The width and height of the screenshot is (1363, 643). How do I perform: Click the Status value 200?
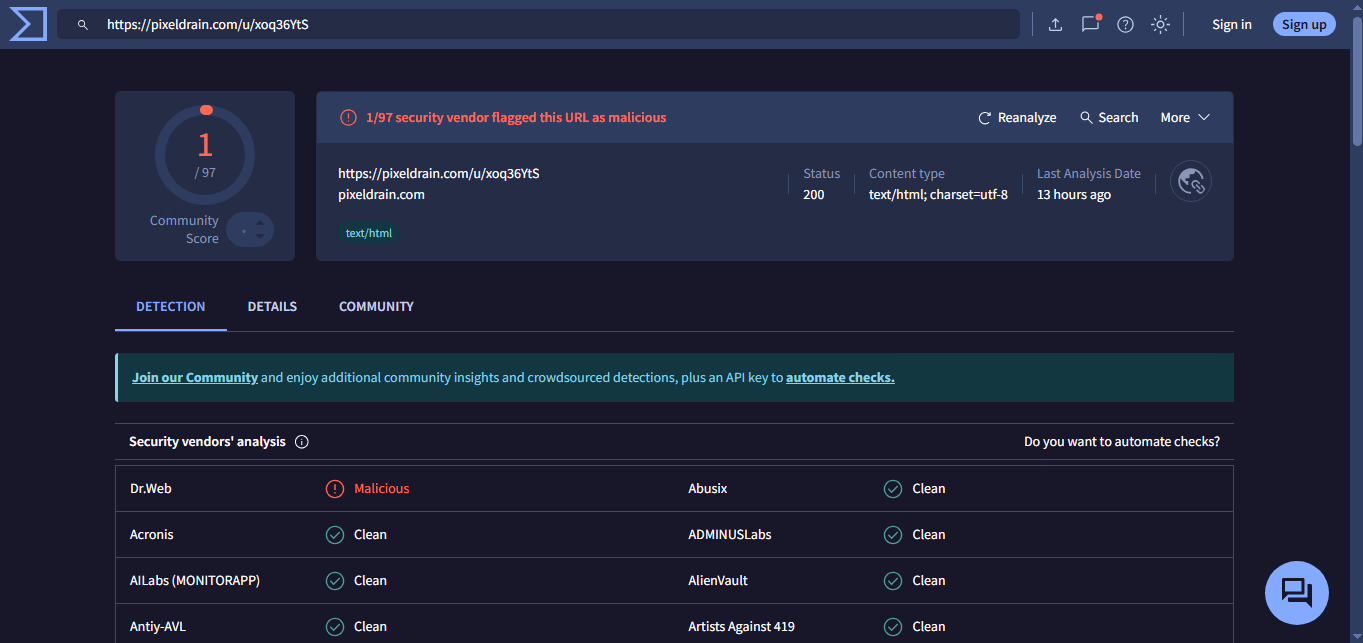click(814, 195)
